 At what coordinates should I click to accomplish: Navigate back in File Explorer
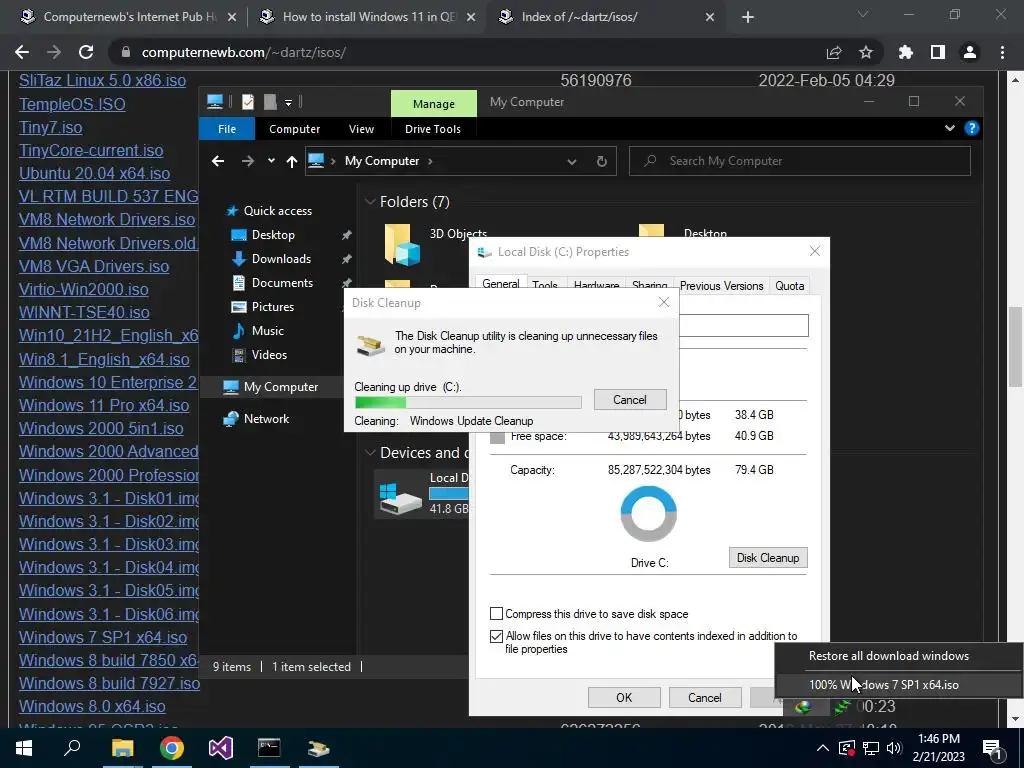coord(218,161)
